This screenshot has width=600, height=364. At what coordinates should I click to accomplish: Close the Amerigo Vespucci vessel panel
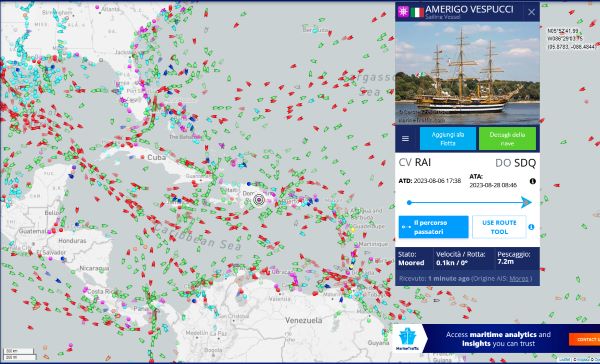click(531, 12)
